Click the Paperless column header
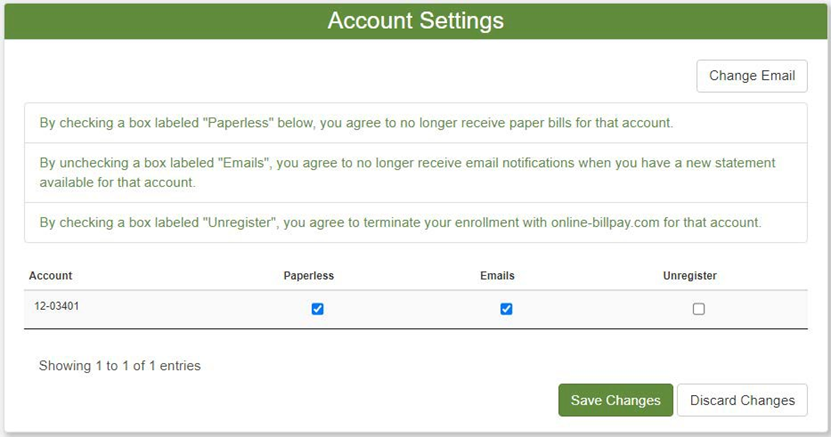The image size is (831, 437). (x=309, y=276)
